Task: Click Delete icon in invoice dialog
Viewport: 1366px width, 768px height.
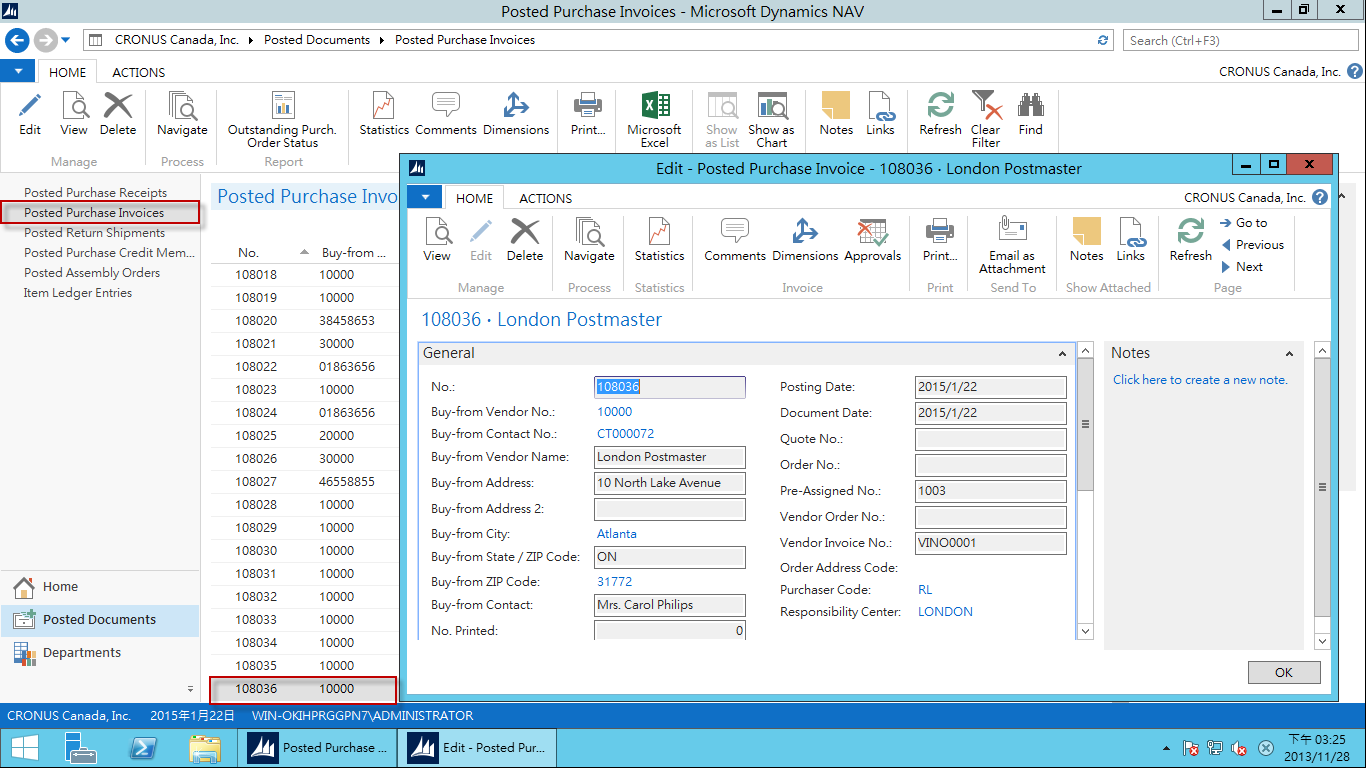Action: [x=525, y=240]
